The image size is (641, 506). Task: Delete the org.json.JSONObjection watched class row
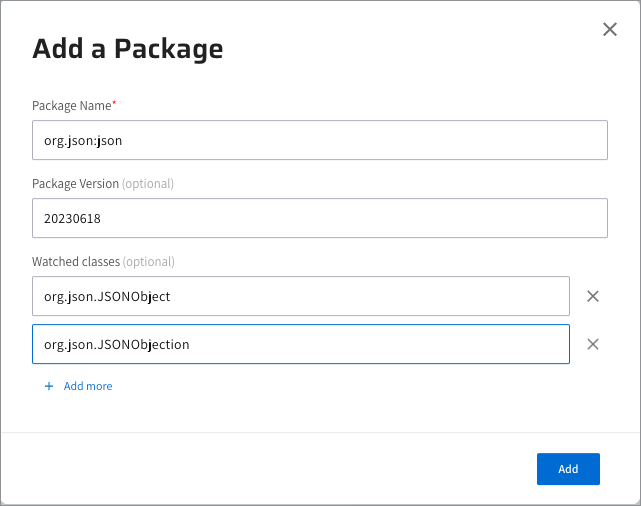click(592, 344)
